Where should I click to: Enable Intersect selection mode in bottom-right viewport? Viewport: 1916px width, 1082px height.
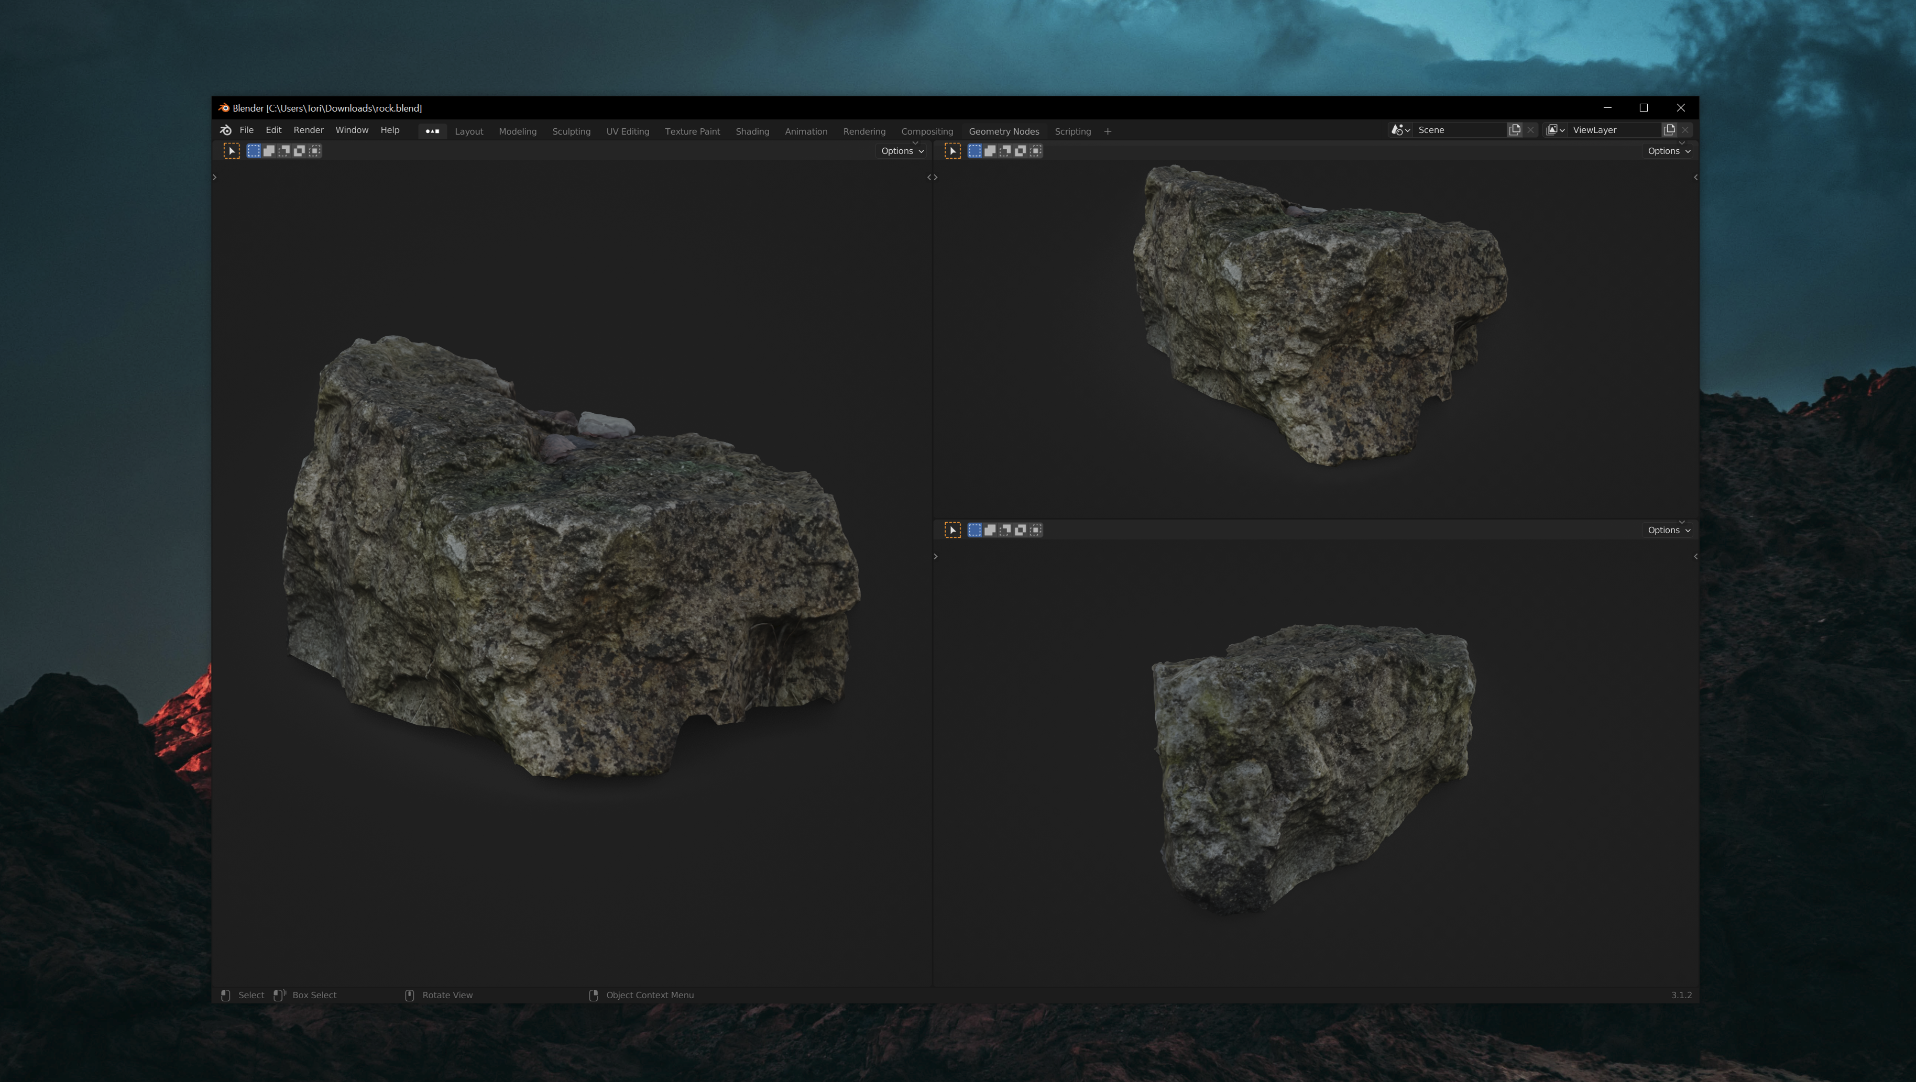point(1036,530)
